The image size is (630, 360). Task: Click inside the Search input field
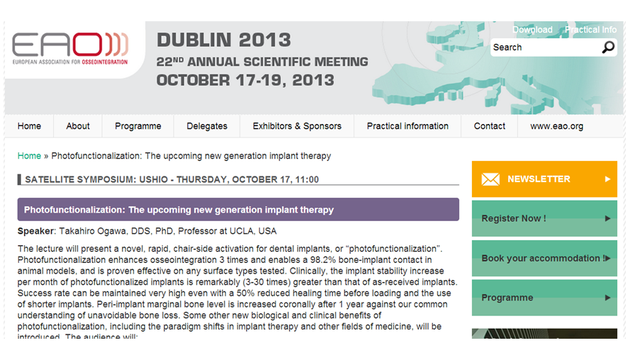click(546, 47)
